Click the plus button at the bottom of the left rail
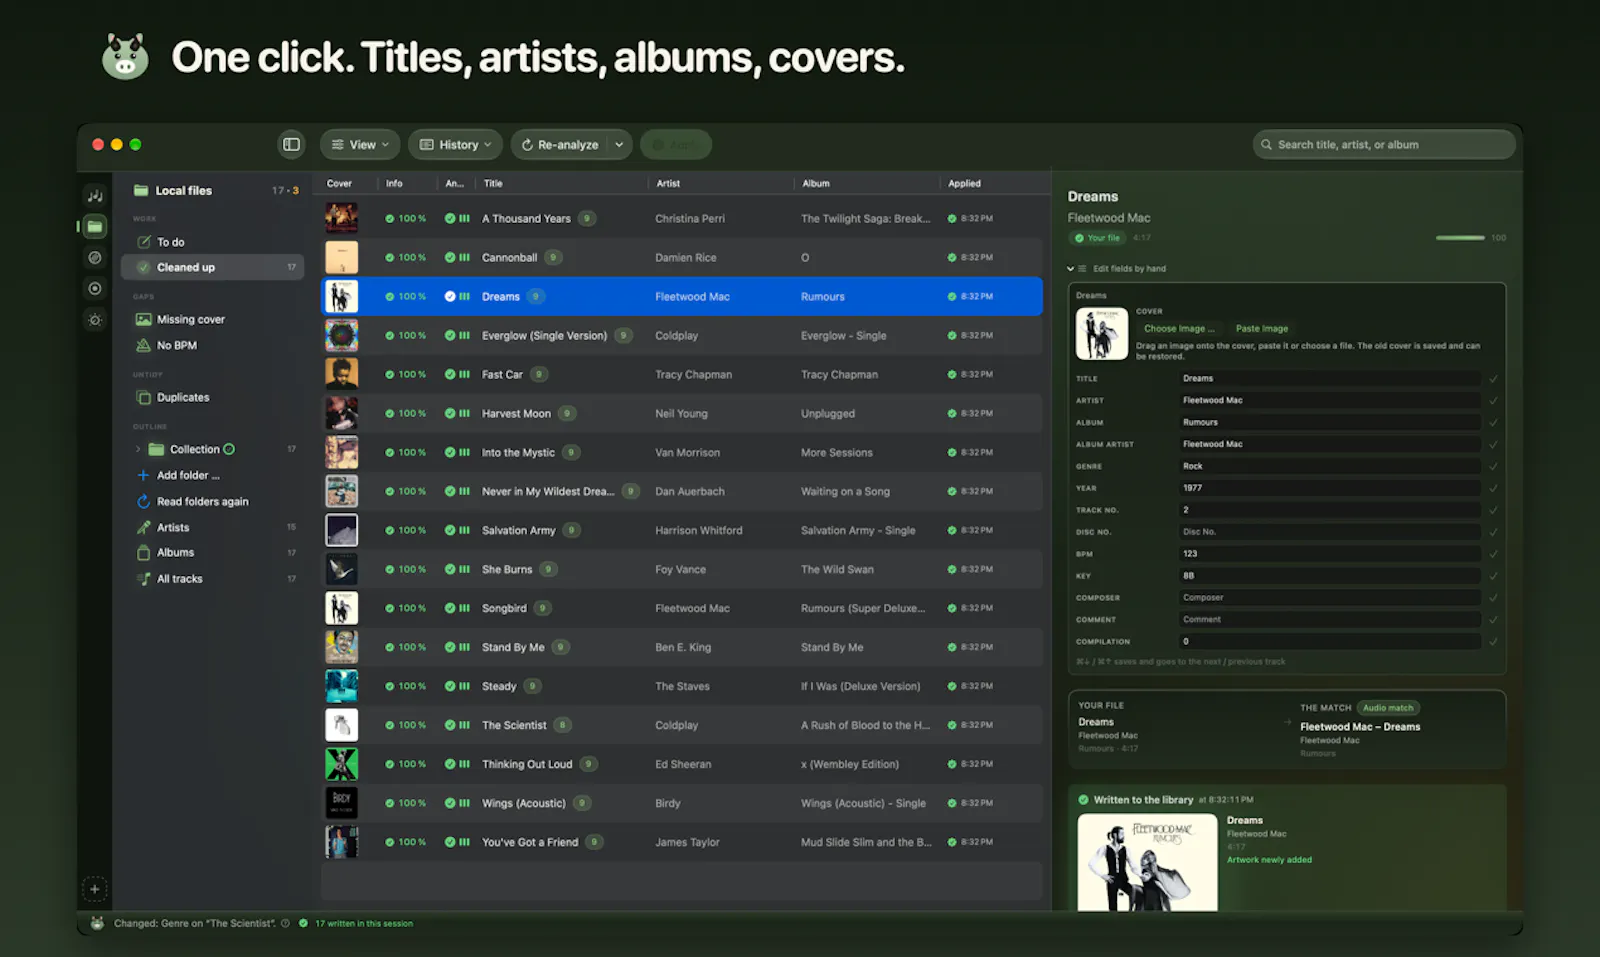This screenshot has height=957, width=1600. pos(95,889)
